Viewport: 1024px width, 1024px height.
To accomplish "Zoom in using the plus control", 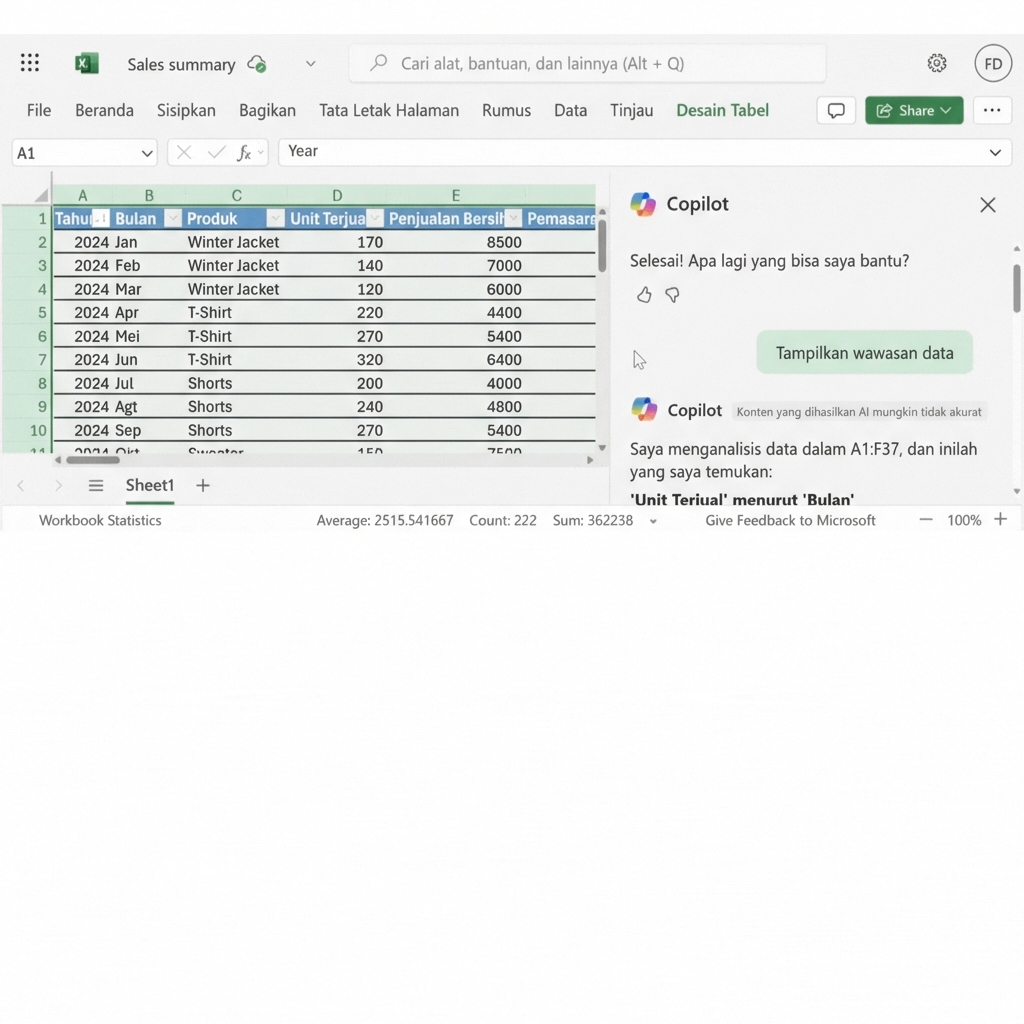I will [1003, 520].
